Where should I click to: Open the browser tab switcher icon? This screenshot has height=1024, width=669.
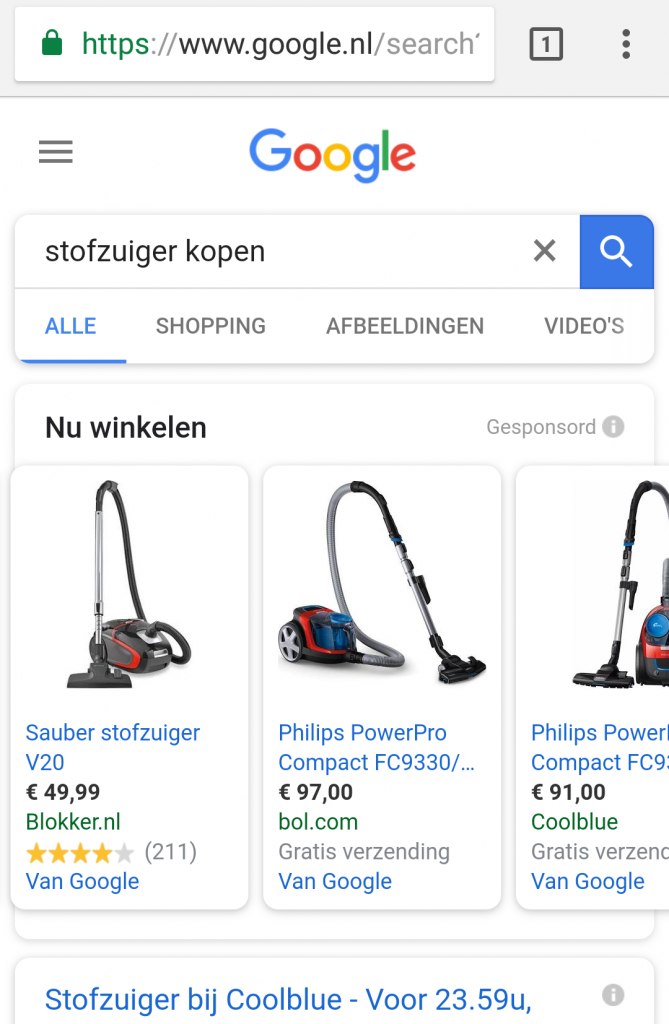[x=546, y=44]
